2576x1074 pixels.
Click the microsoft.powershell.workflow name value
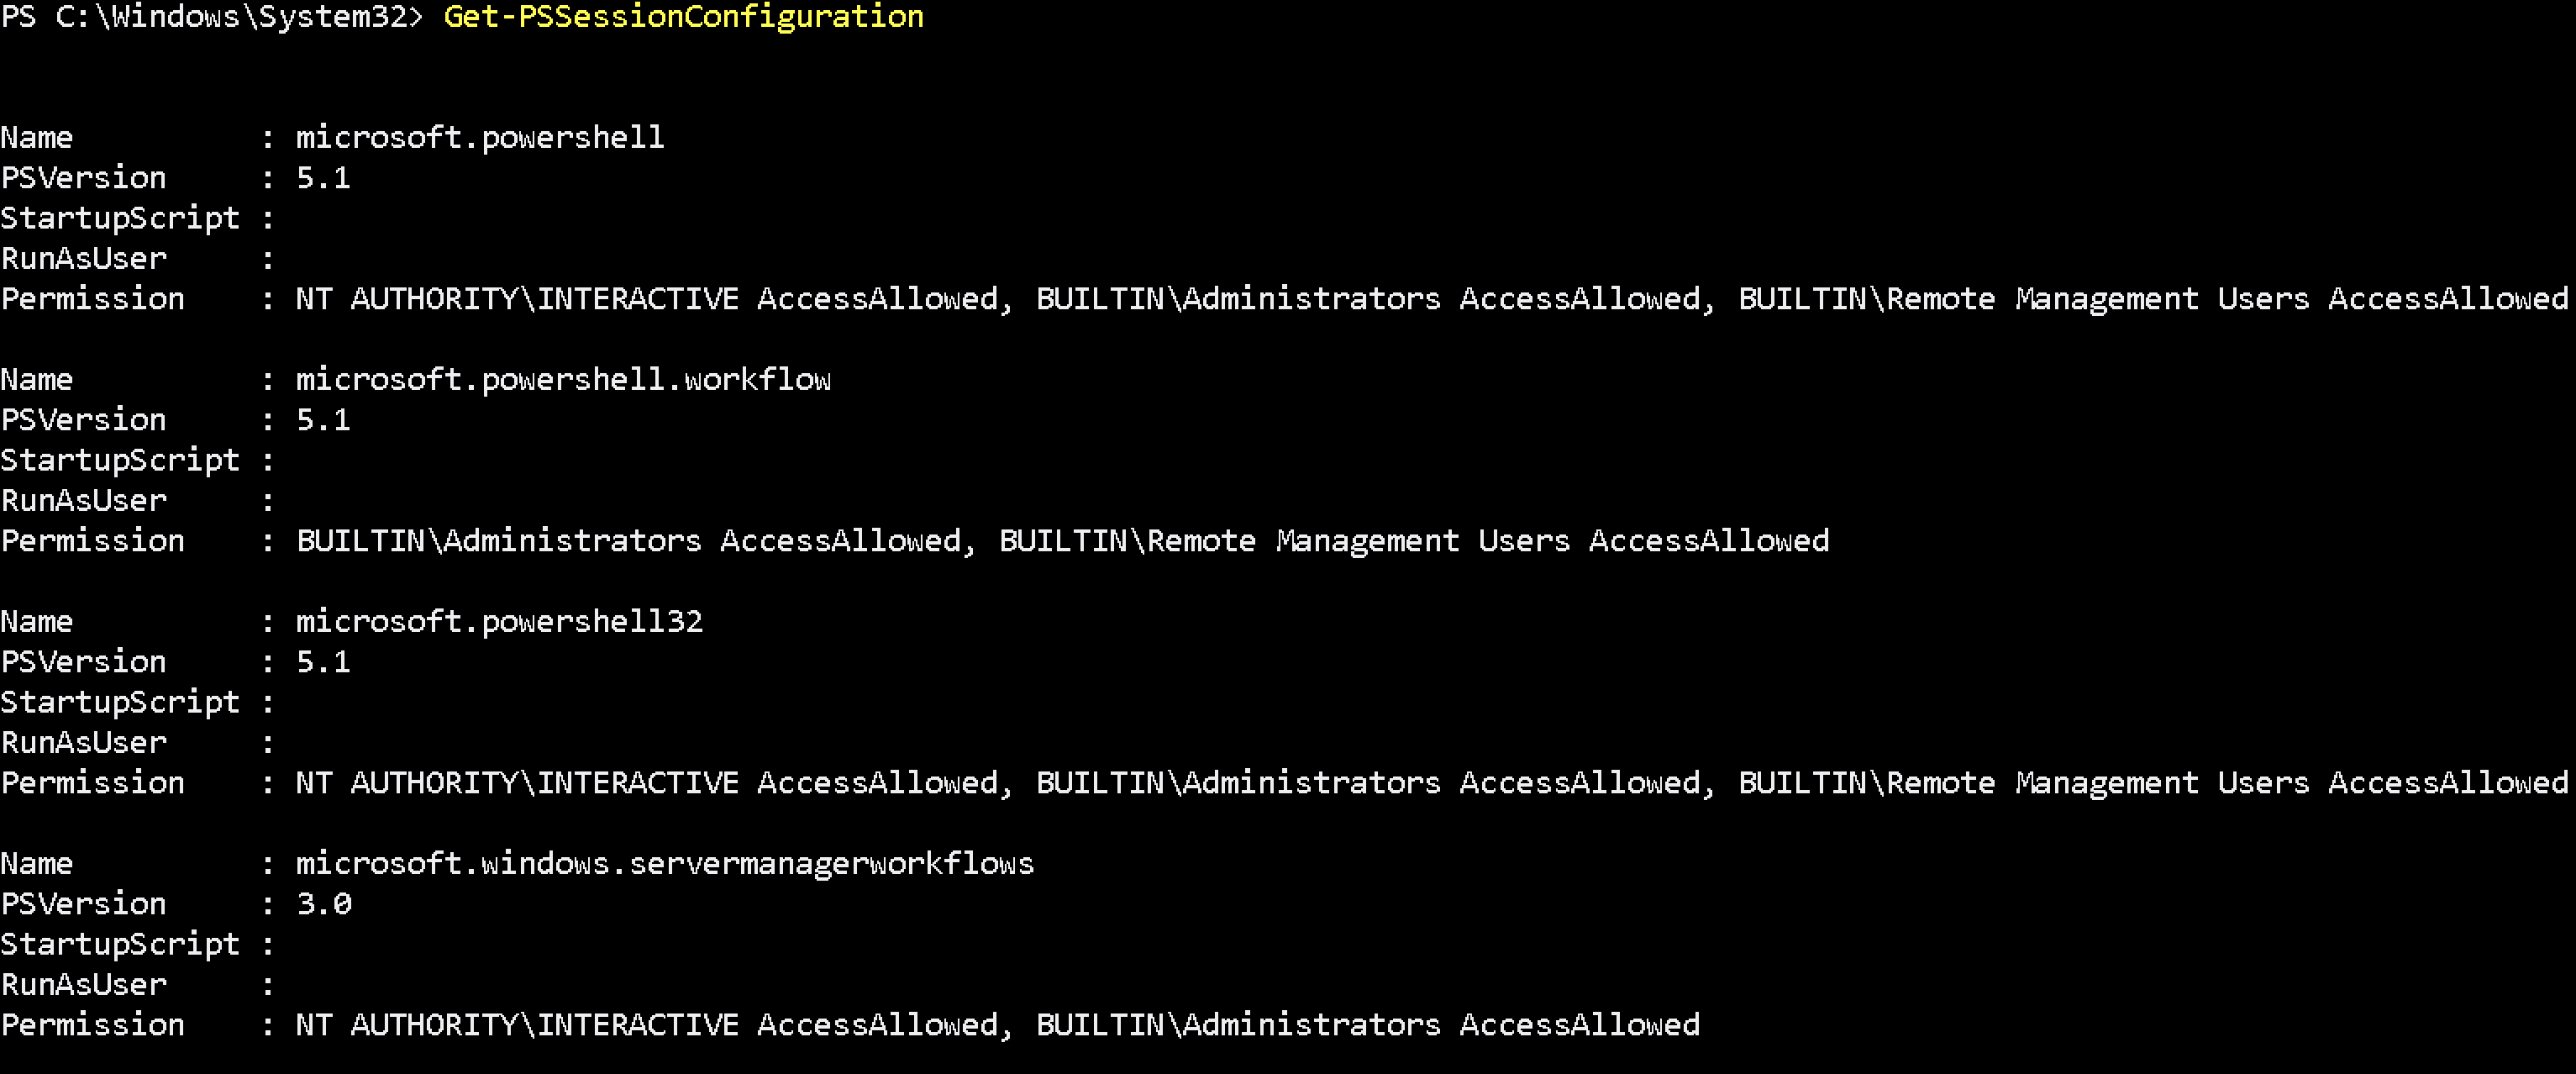click(563, 380)
